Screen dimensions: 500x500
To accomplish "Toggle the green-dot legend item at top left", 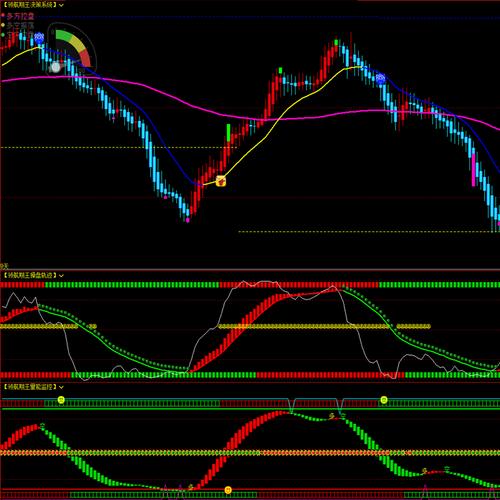I will coord(10,34).
